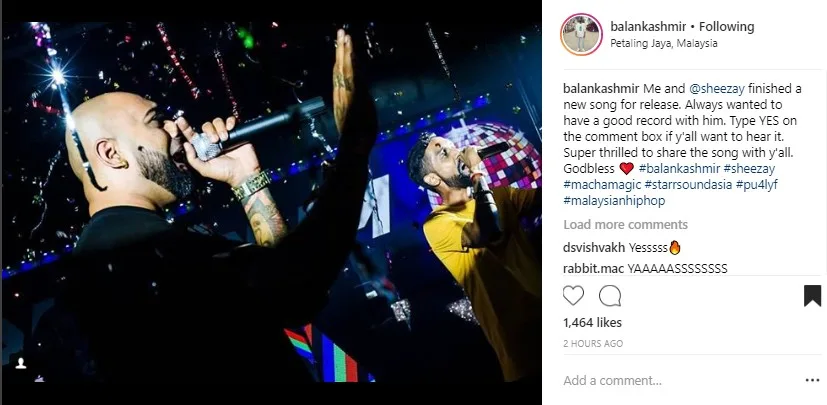Viewport: 827px width, 405px height.
Task: Open the #machamagic hashtag
Action: tap(603, 185)
